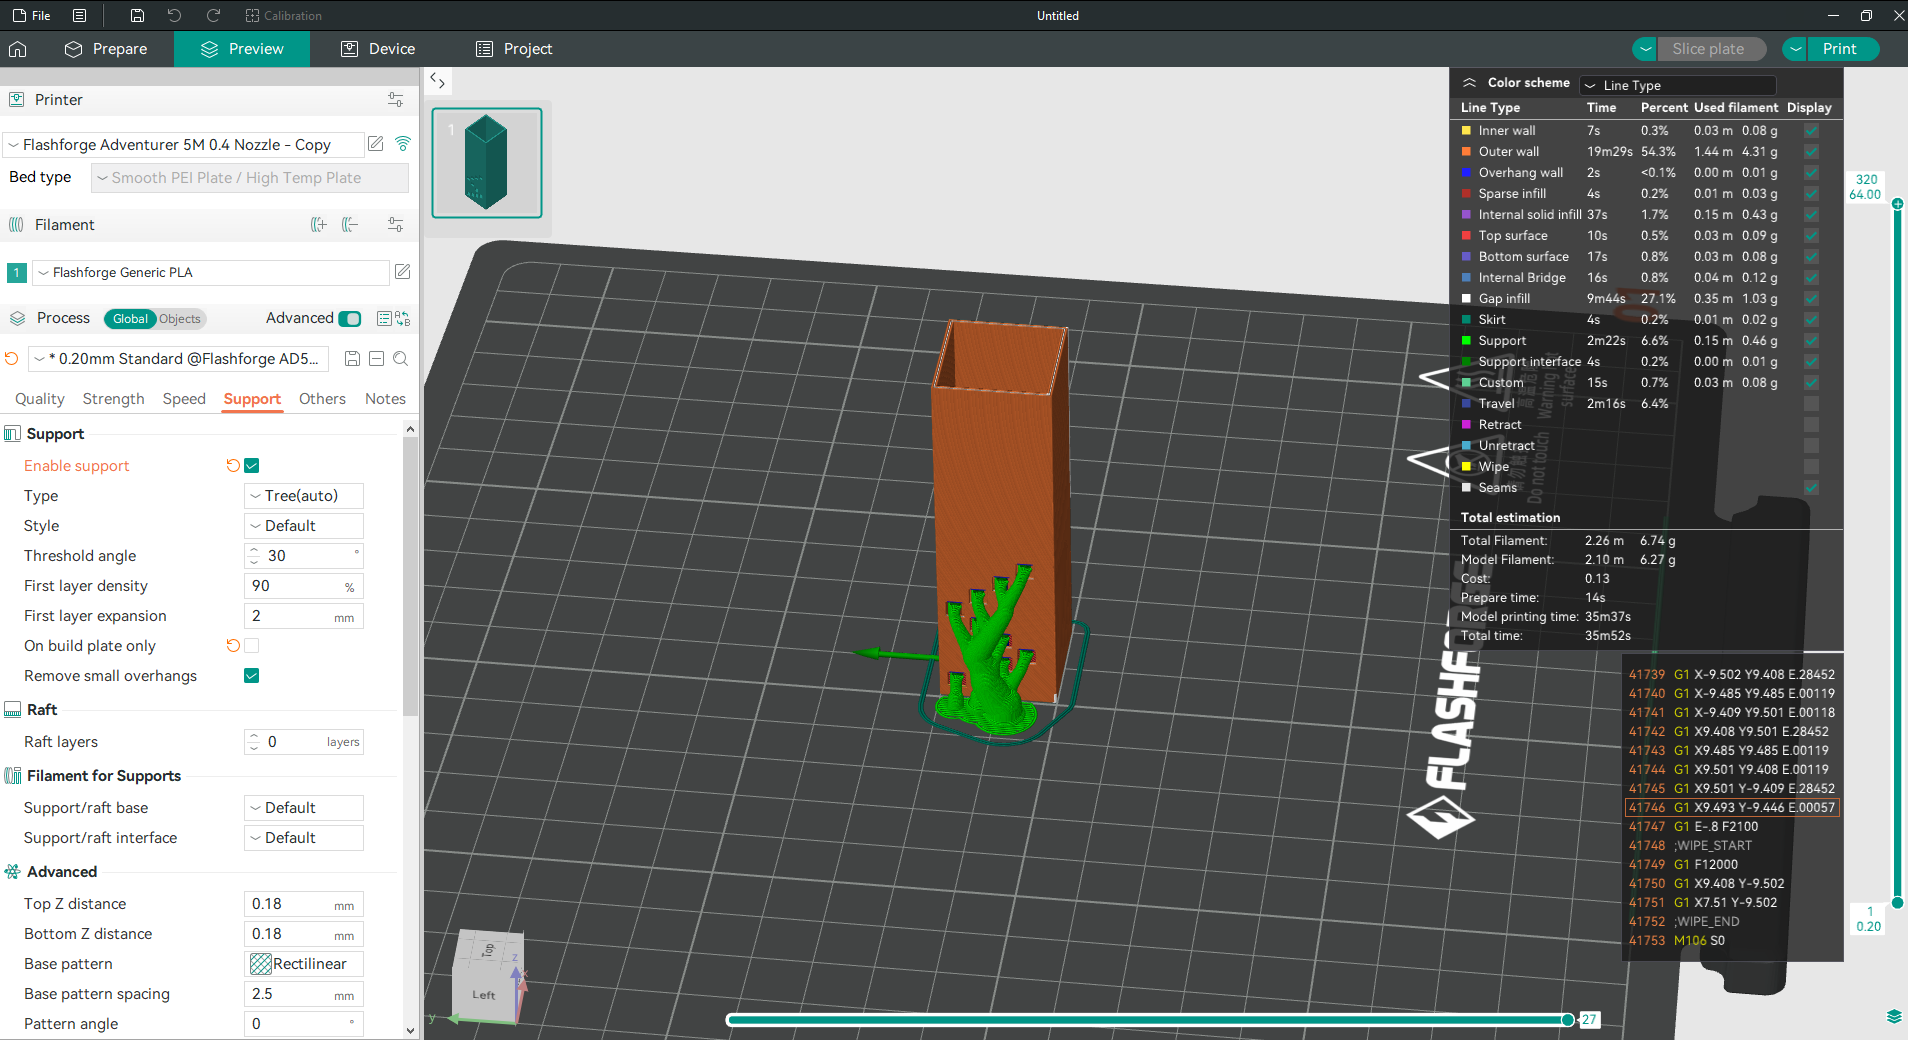Open printer settings sliders icon
The width and height of the screenshot is (1908, 1040).
tap(396, 100)
